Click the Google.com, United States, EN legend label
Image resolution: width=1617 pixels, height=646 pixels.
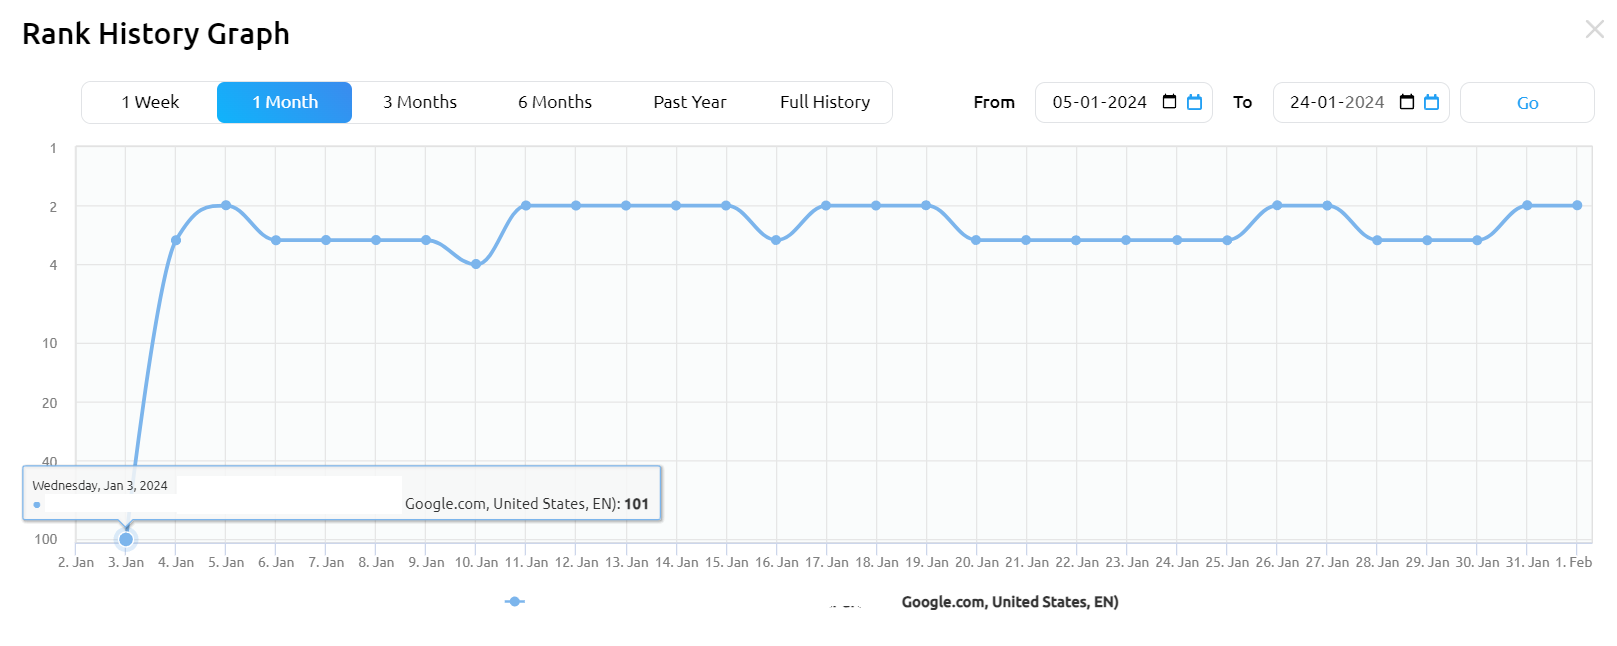click(x=1010, y=602)
